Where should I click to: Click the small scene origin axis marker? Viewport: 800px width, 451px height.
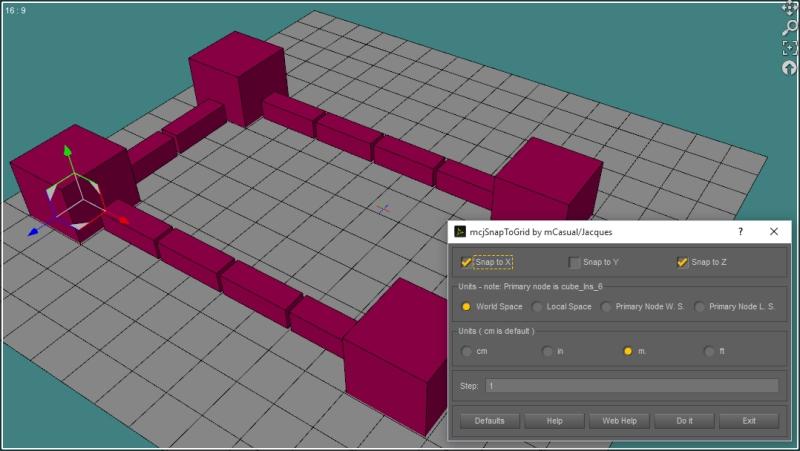[383, 209]
